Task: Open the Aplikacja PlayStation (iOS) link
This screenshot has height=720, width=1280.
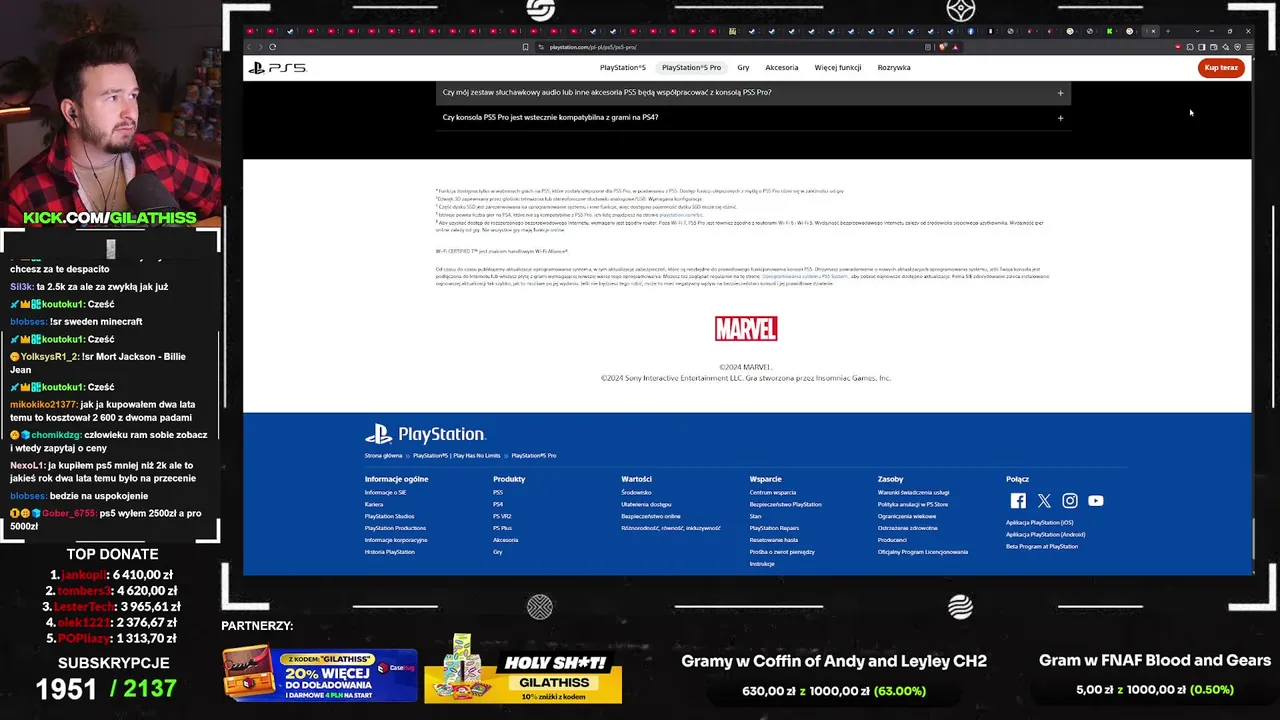Action: [1040, 523]
